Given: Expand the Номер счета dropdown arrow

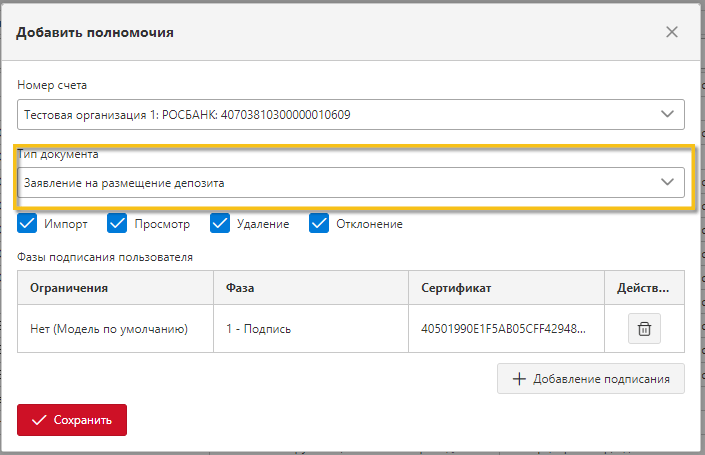Looking at the screenshot, I should (667, 114).
